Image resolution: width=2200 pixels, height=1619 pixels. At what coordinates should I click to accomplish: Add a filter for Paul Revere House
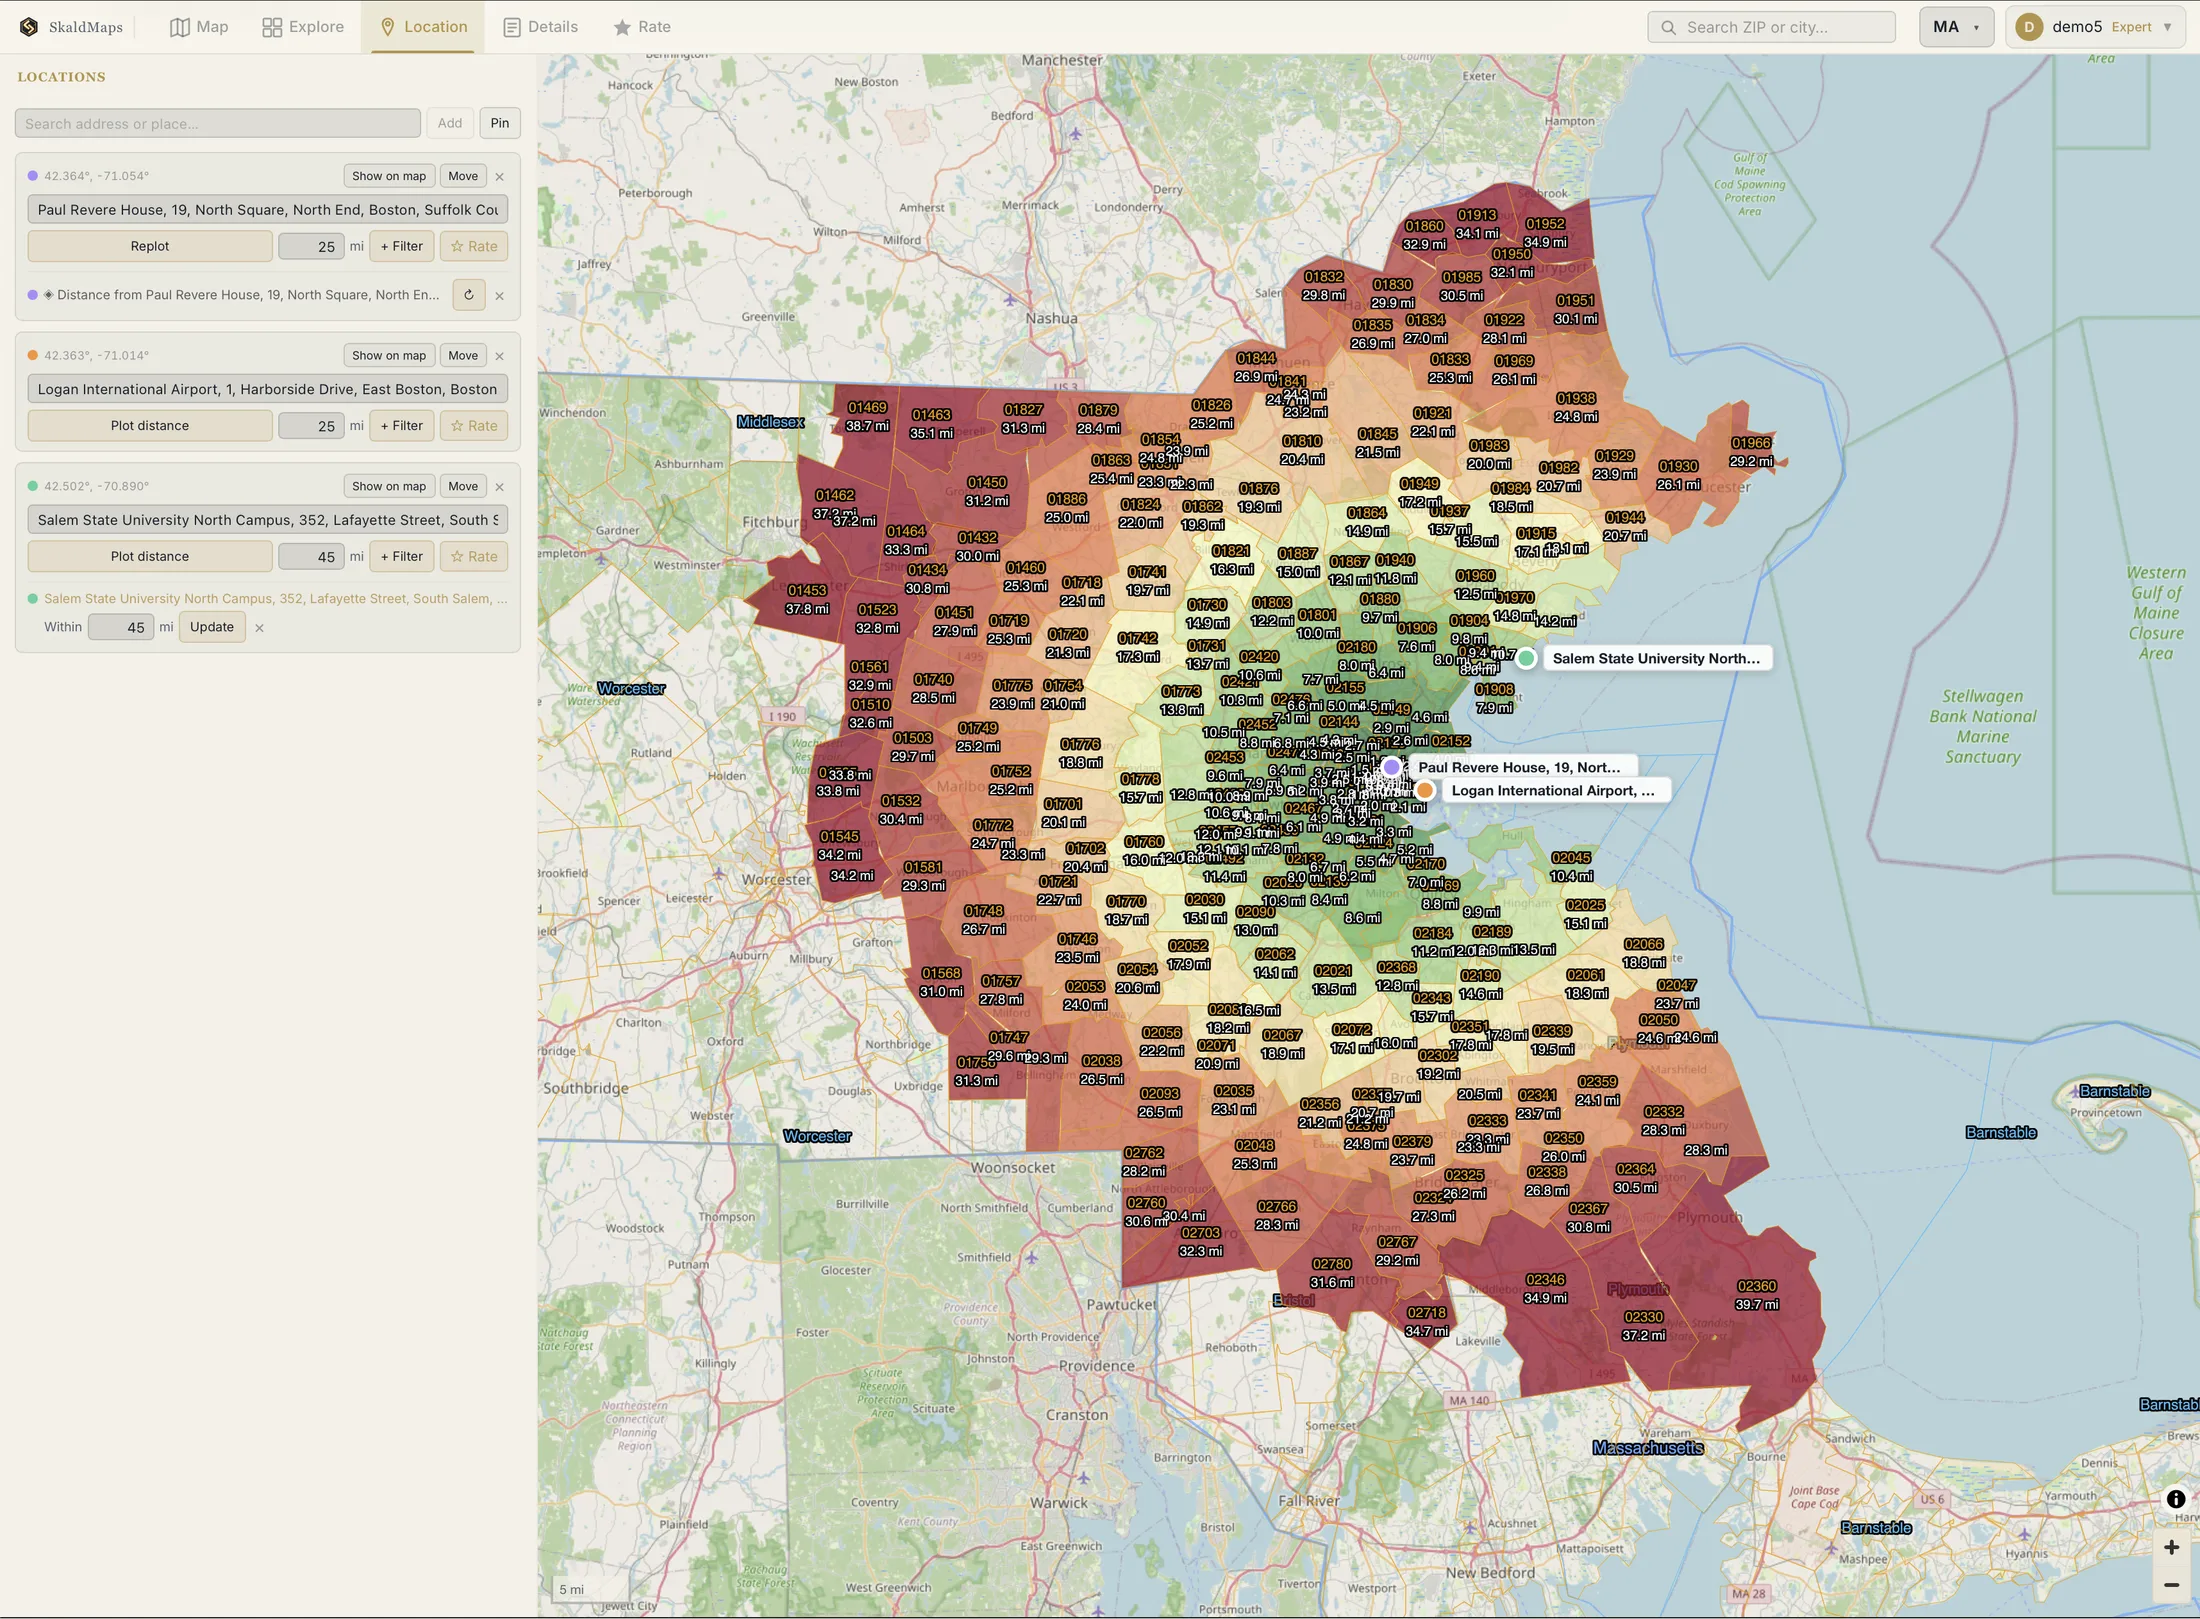(402, 246)
